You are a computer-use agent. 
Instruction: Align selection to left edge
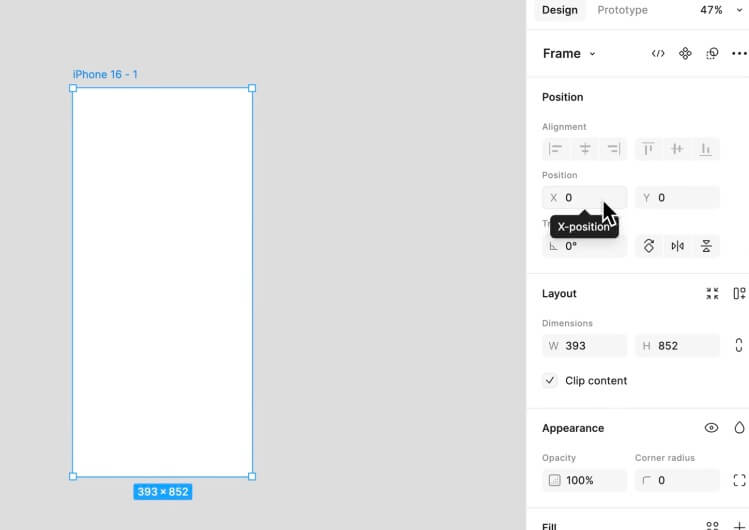[x=556, y=149]
